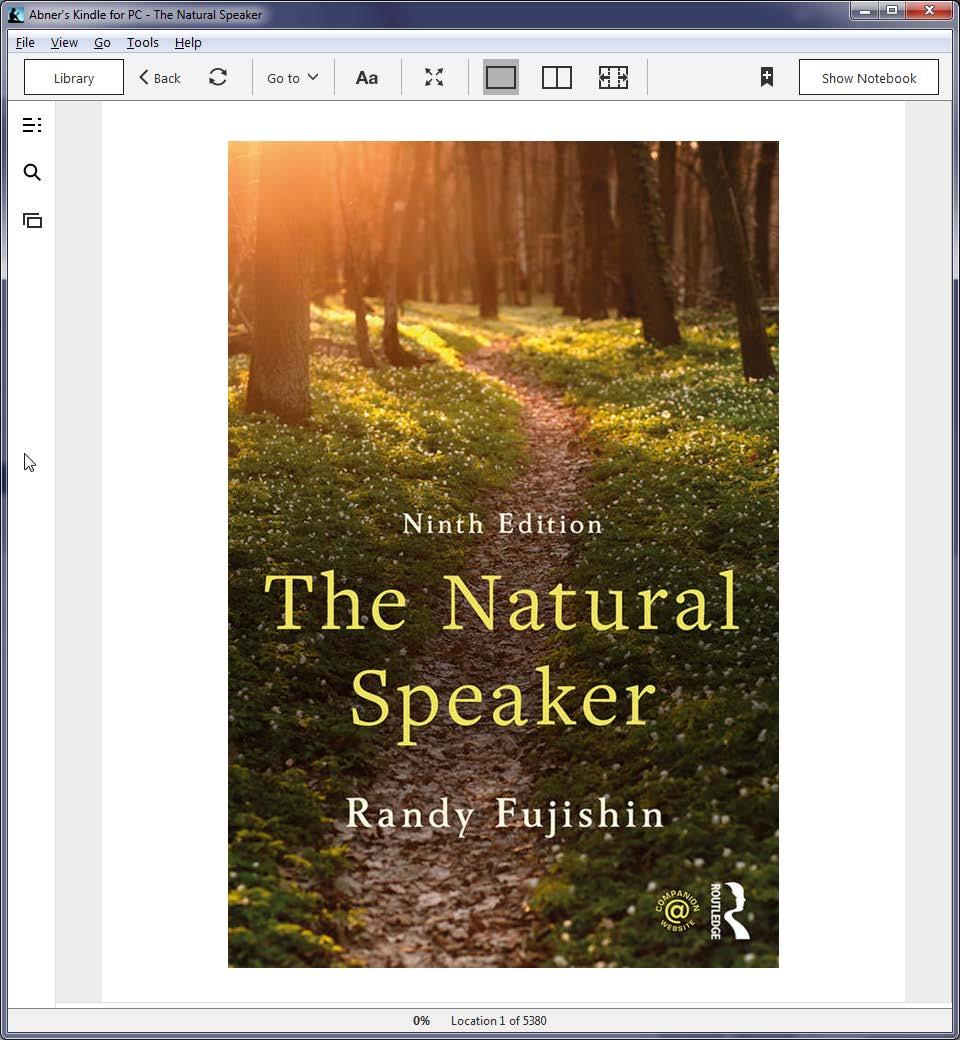960x1040 pixels.
Task: Minimize the Kindle window
Action: [865, 11]
